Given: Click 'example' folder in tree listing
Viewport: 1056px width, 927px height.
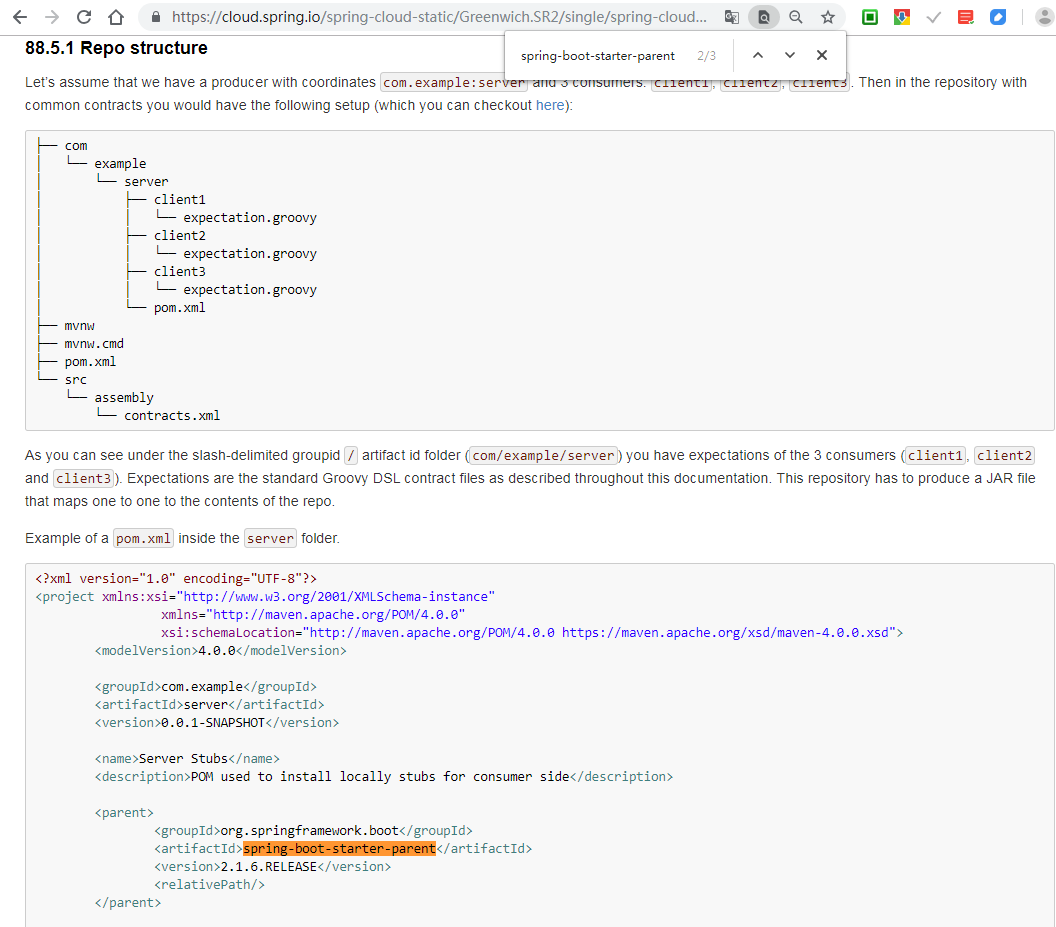Looking at the screenshot, I should coord(120,164).
